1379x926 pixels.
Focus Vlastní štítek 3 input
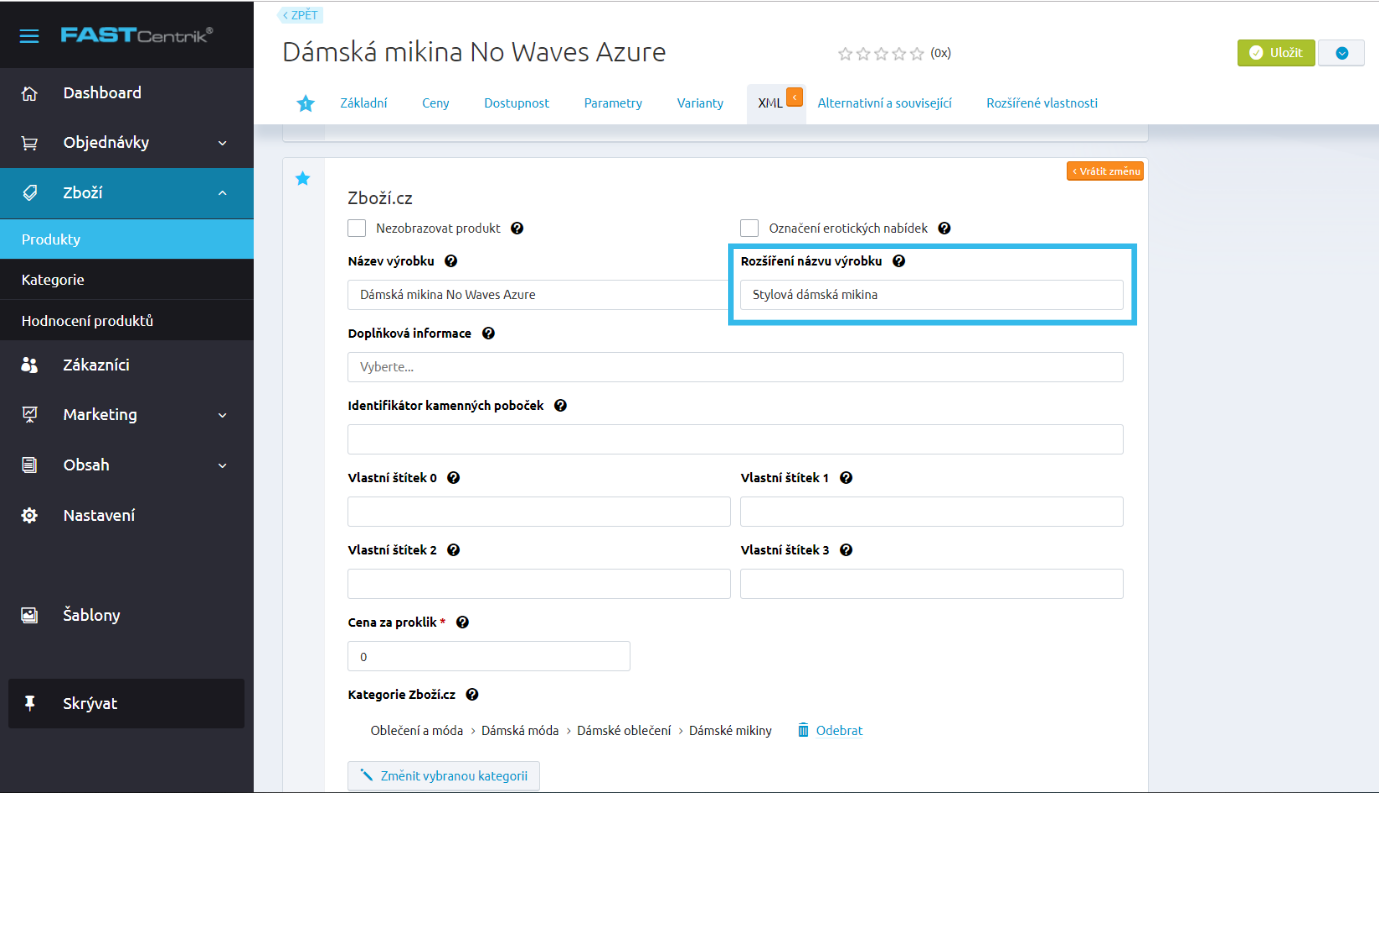[x=931, y=584]
